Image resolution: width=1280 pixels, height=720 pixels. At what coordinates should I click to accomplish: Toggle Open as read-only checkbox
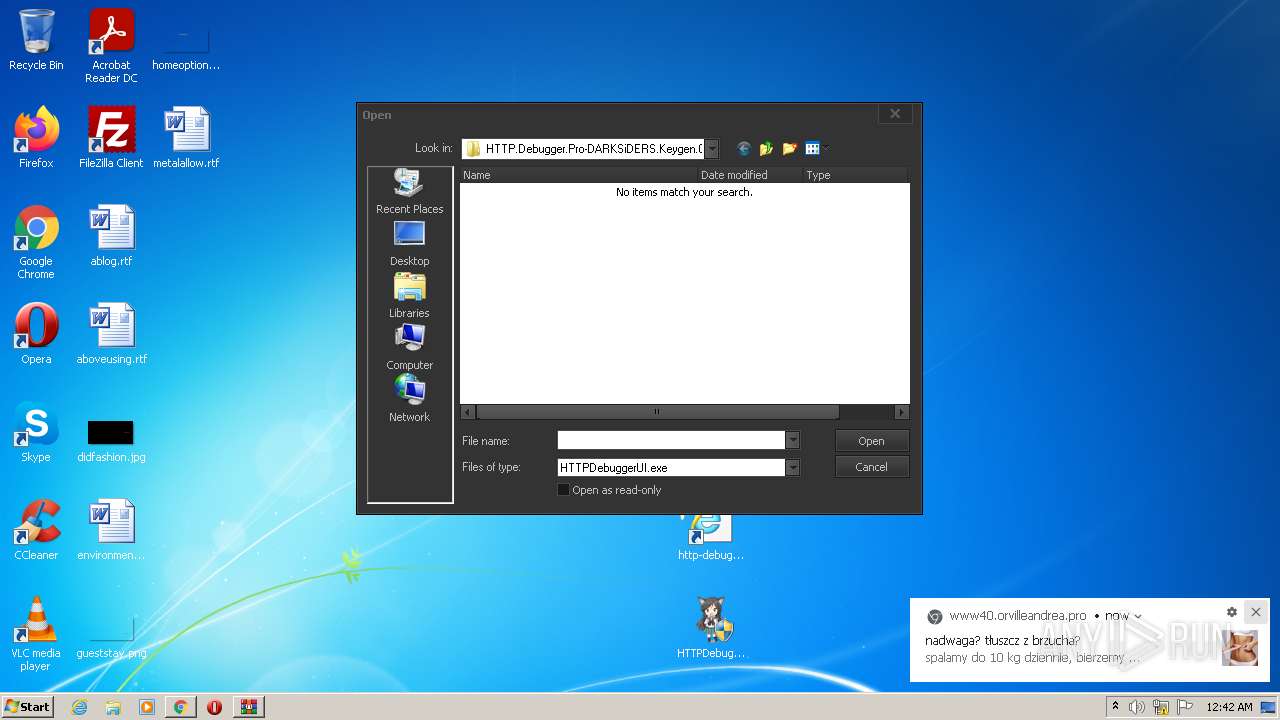(563, 490)
